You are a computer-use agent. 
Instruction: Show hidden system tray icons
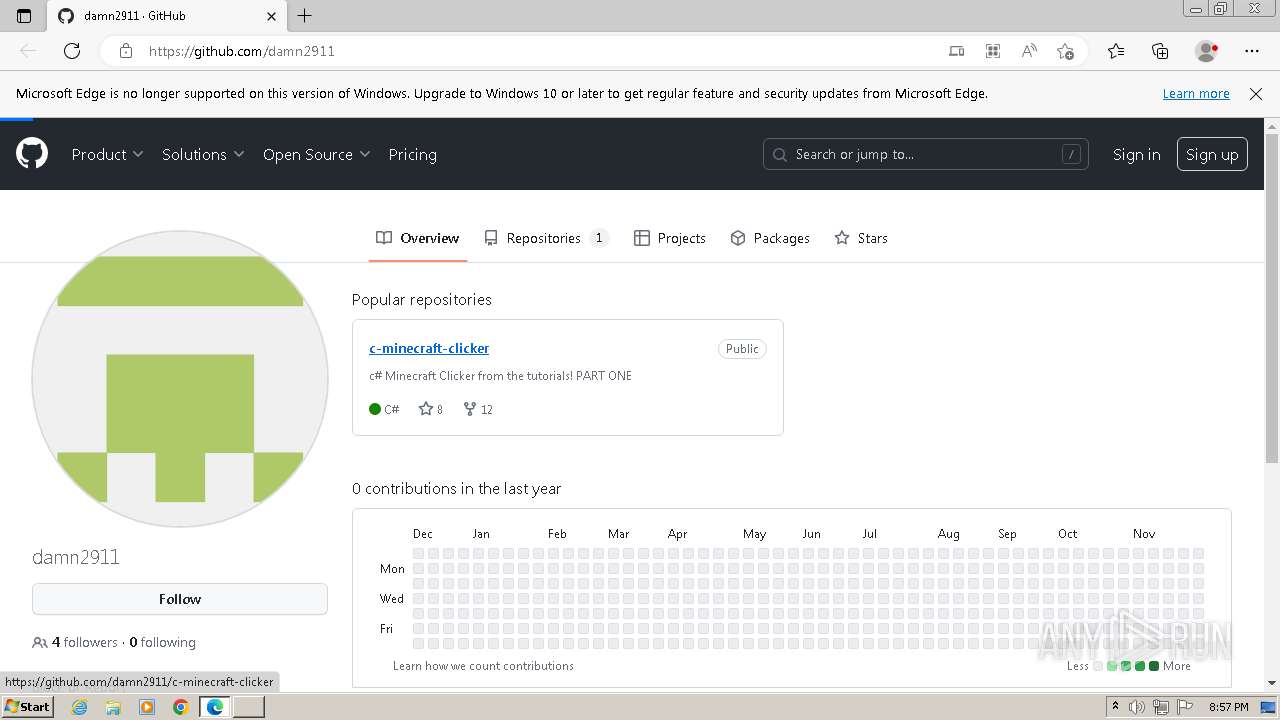1115,707
